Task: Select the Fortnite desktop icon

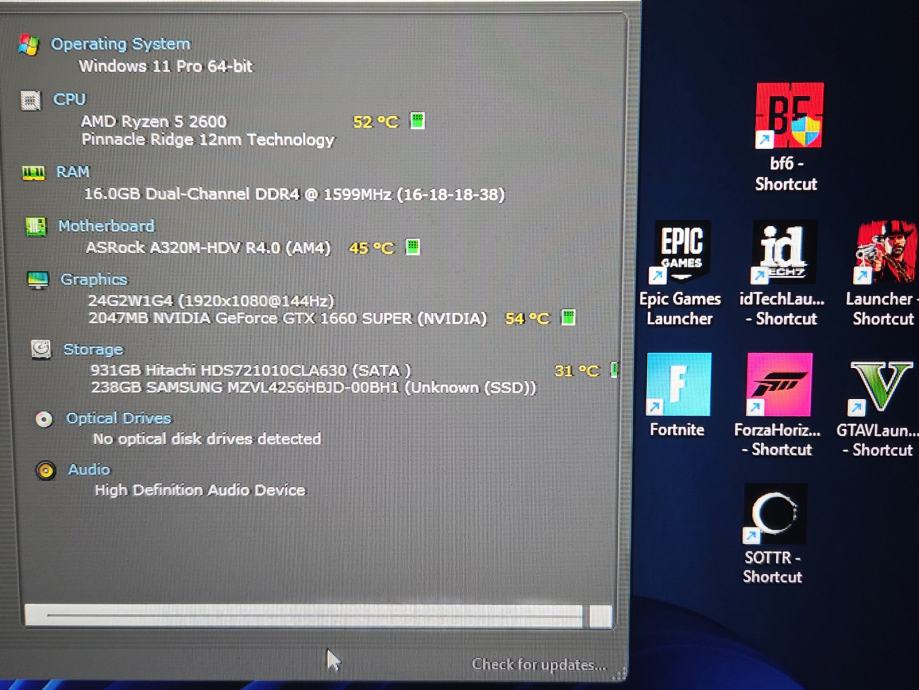Action: [678, 396]
